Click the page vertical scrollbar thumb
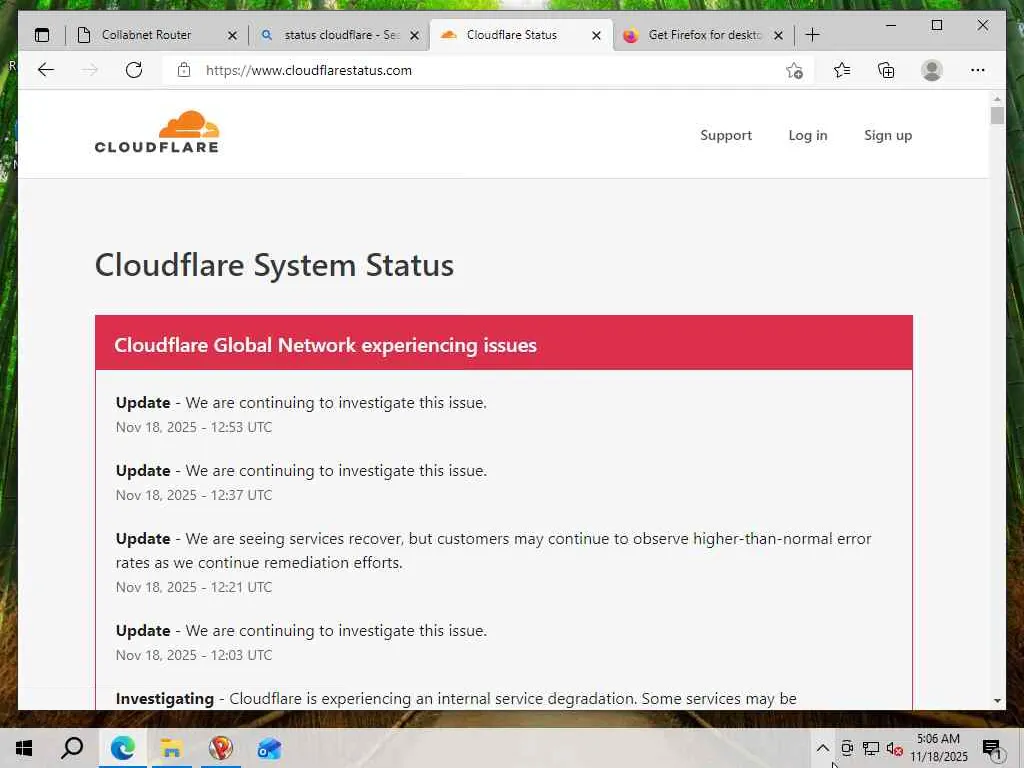Viewport: 1024px width, 768px height. pyautogui.click(x=997, y=116)
